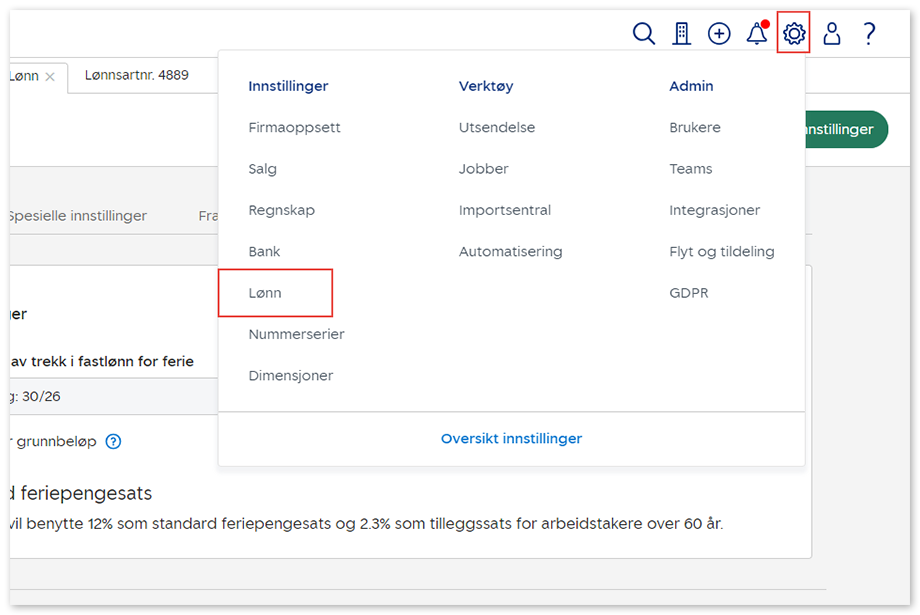
Task: Select Lønn in settings menu
Action: [x=265, y=293]
